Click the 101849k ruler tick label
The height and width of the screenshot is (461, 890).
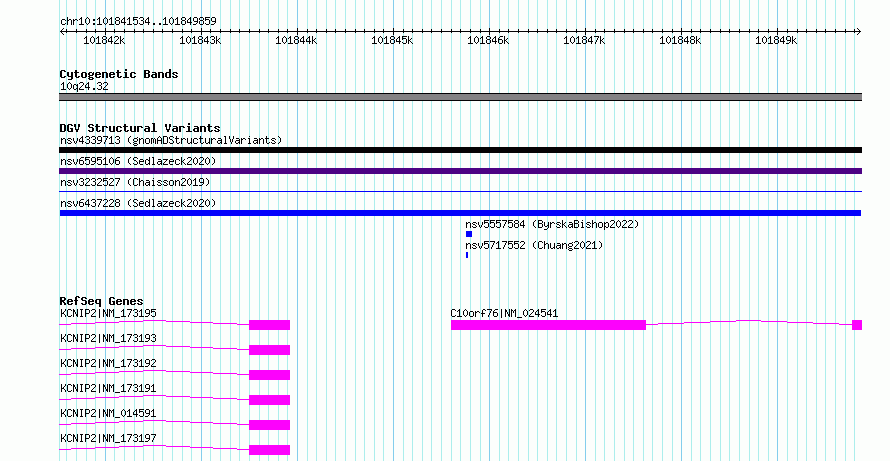[776, 40]
